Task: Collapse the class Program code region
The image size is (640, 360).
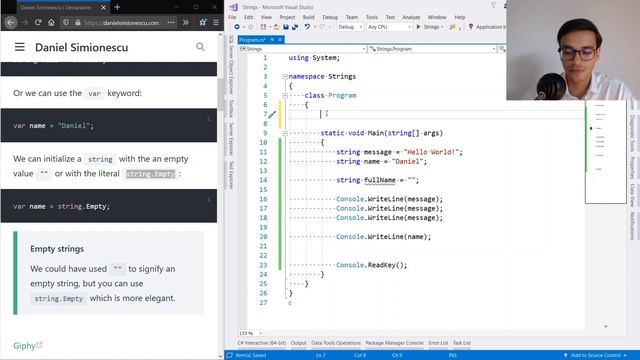Action: tap(285, 96)
